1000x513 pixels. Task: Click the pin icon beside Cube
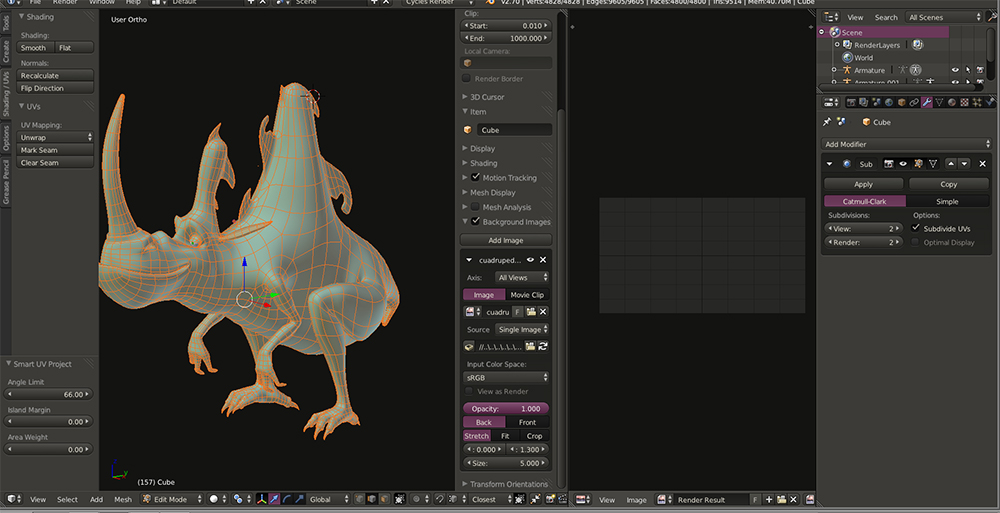coord(827,122)
